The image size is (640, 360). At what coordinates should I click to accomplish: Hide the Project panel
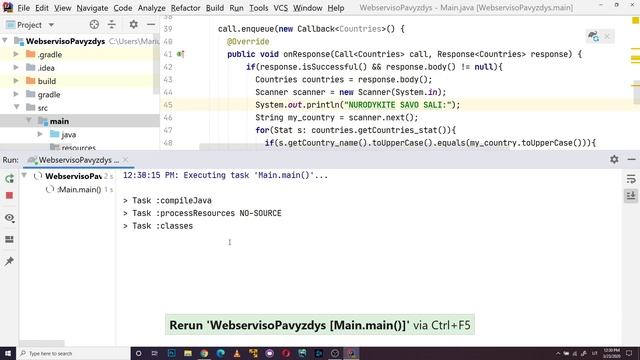151,24
